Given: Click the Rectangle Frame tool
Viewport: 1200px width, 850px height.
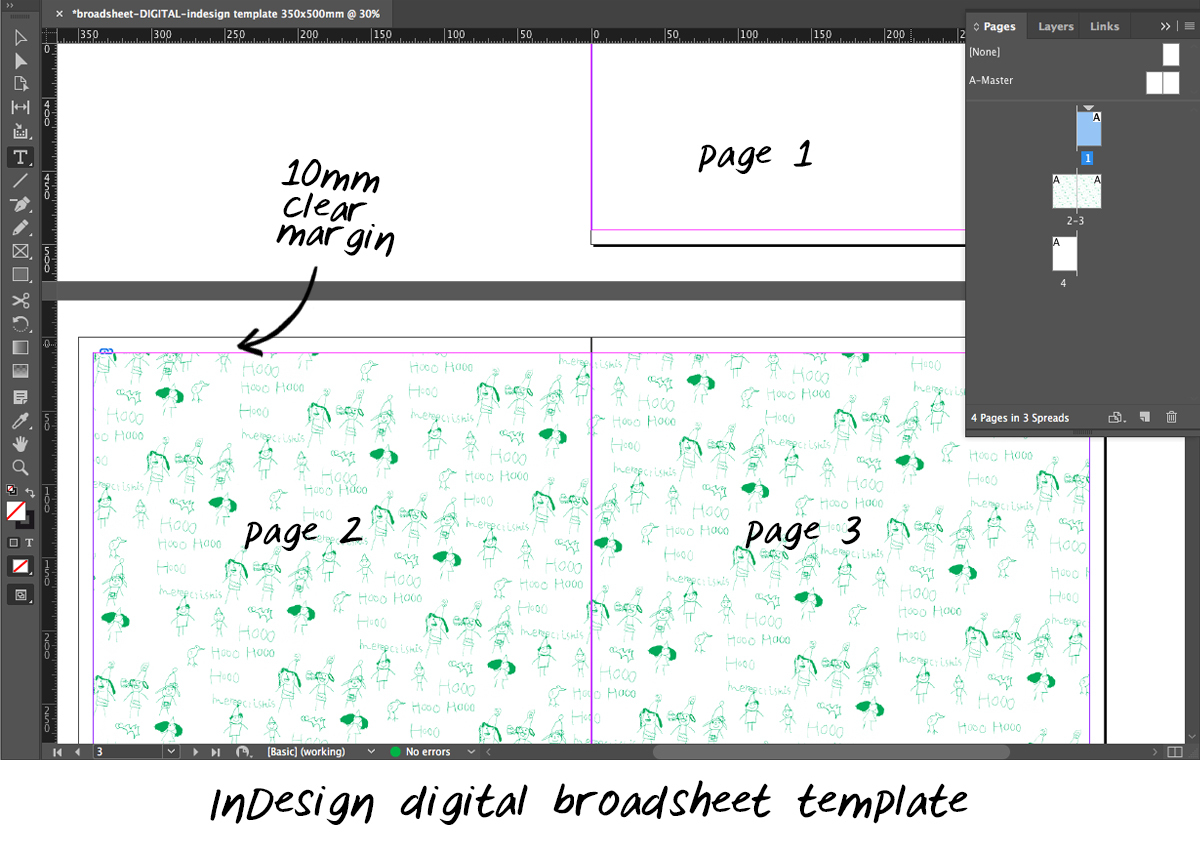Looking at the screenshot, I should (20, 252).
